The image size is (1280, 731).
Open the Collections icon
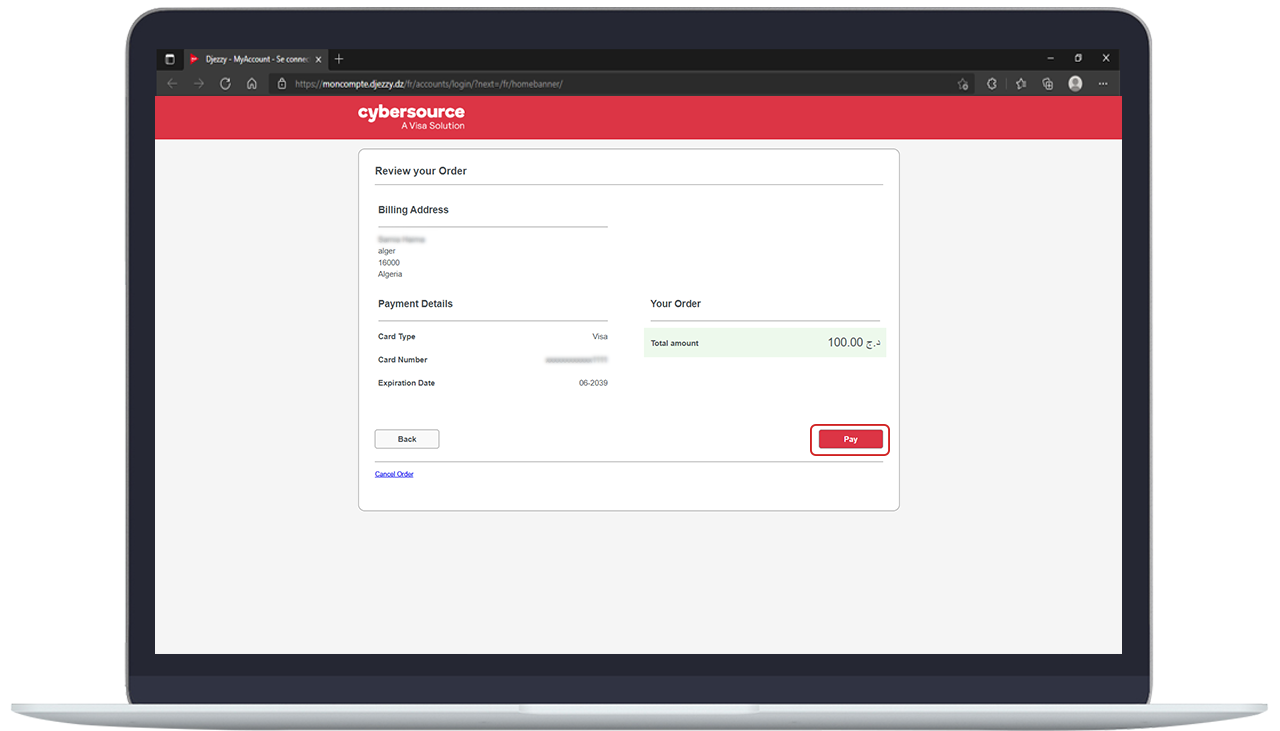coord(1048,84)
